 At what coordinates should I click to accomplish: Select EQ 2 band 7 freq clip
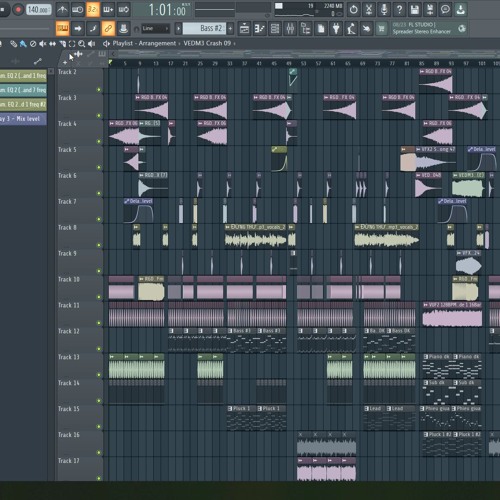click(x=23, y=90)
